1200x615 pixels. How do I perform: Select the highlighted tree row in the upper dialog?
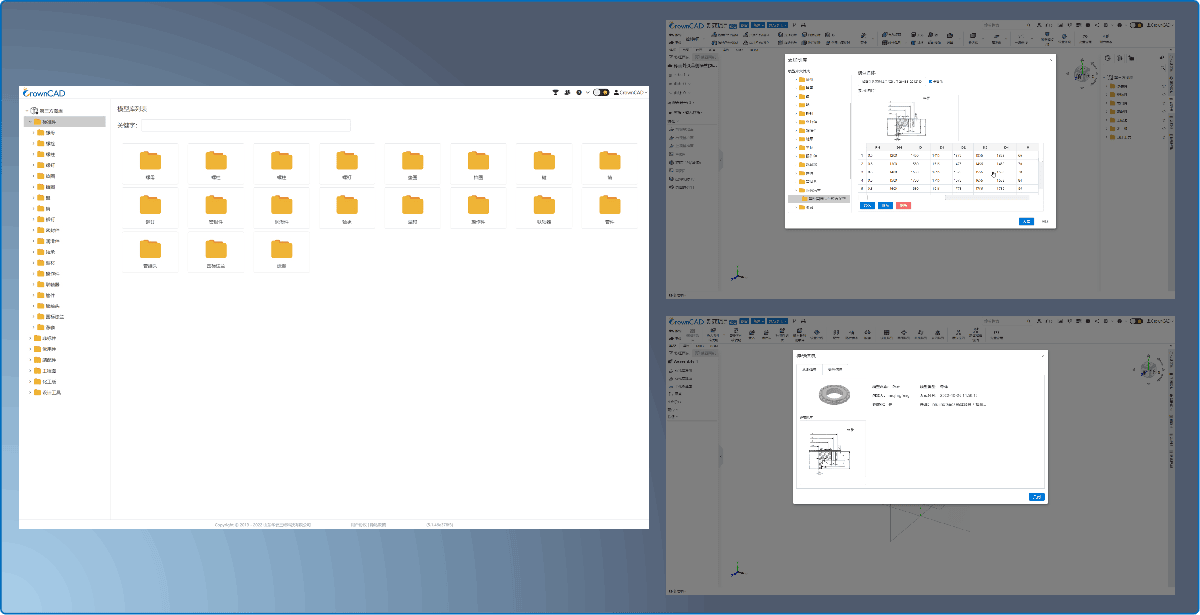(818, 198)
